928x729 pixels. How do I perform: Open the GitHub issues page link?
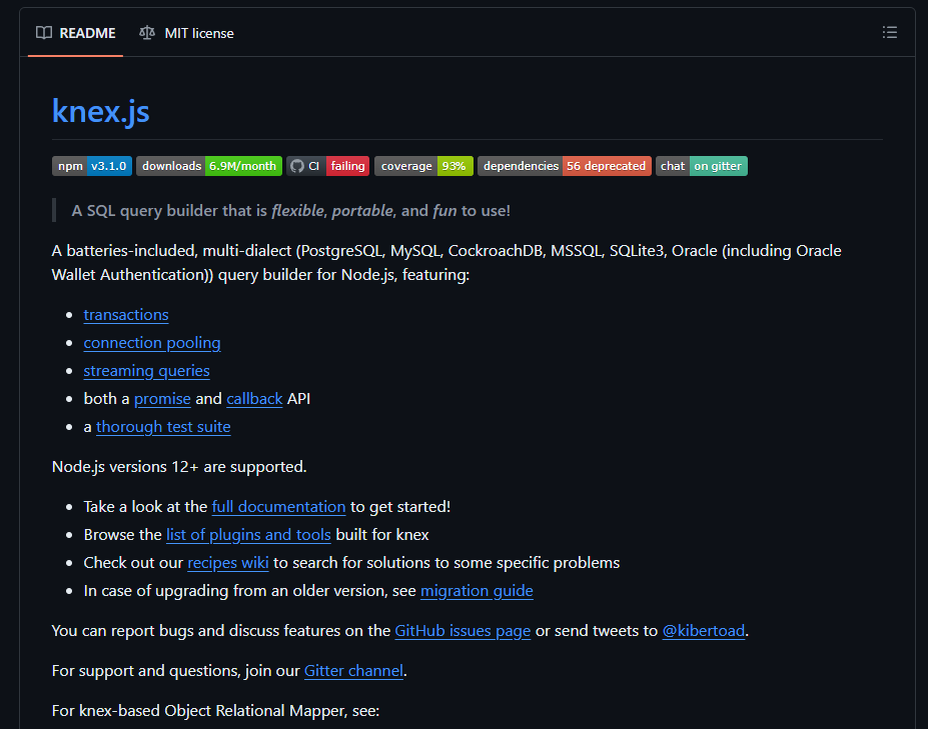463,631
